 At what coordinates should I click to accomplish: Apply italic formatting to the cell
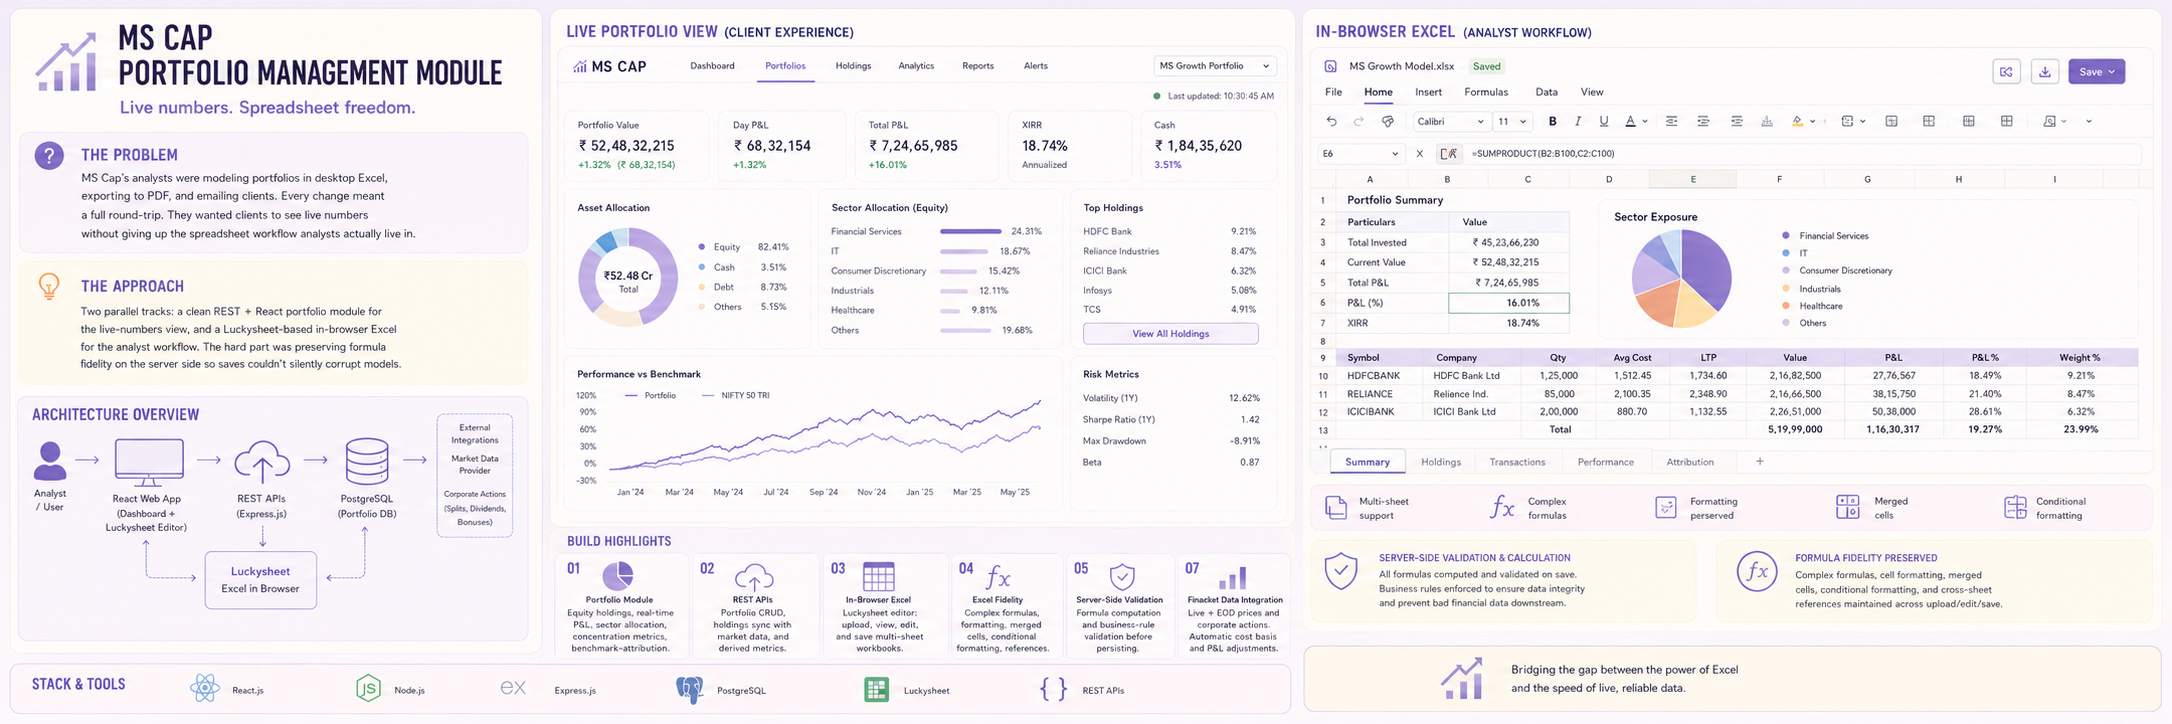tap(1578, 121)
